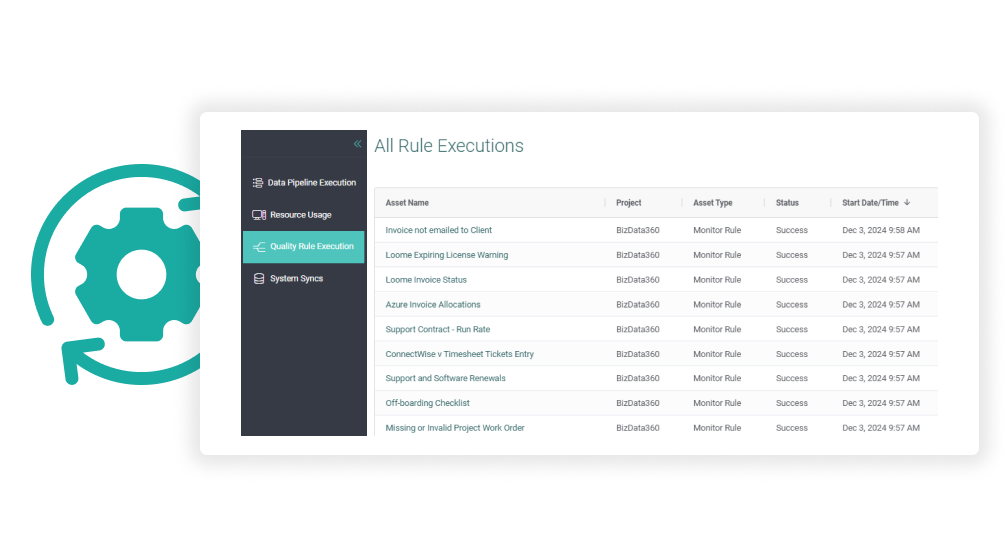Image resolution: width=1005 pixels, height=559 pixels.
Task: Click the System Syncs database icon
Action: (259, 278)
